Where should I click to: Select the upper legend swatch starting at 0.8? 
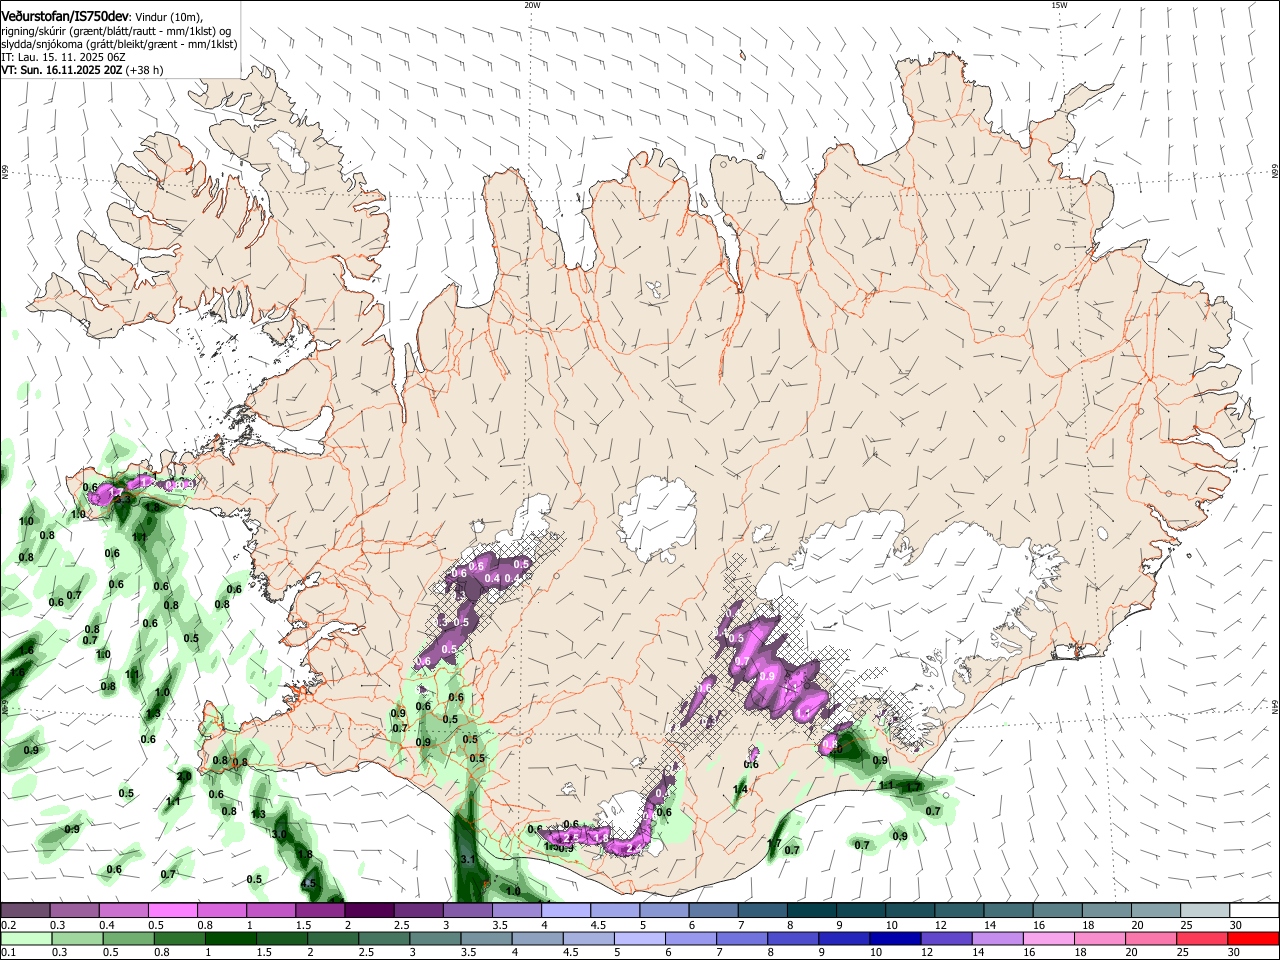click(x=221, y=911)
